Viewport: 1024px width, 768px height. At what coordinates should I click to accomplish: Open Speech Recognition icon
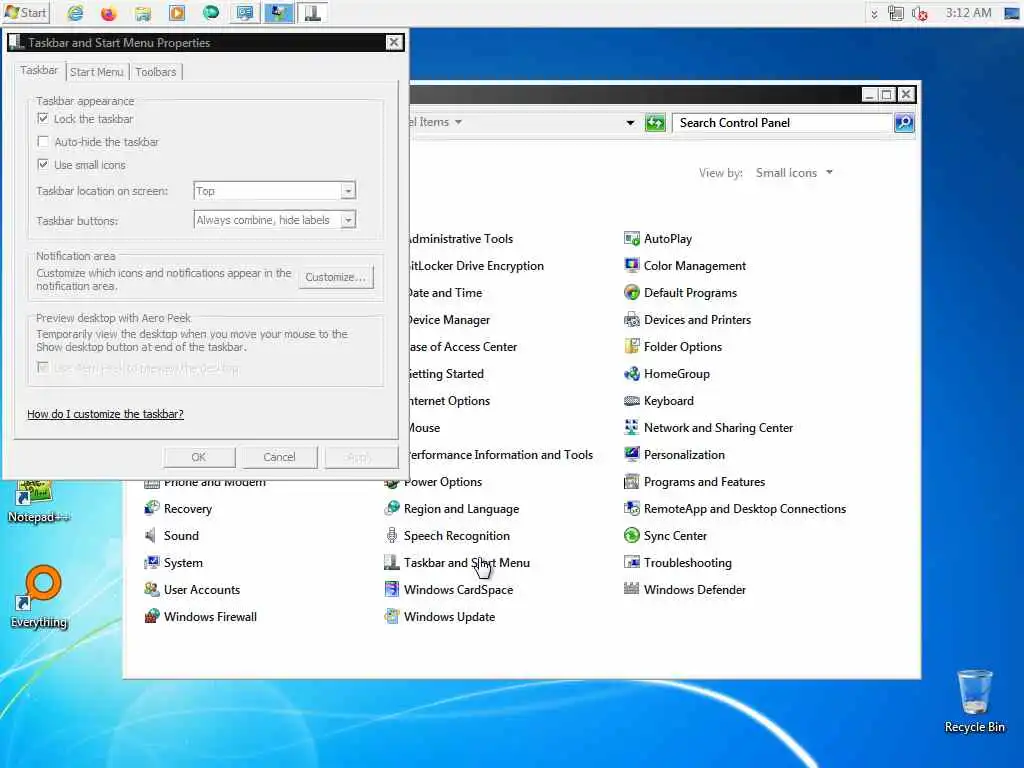[x=392, y=536]
